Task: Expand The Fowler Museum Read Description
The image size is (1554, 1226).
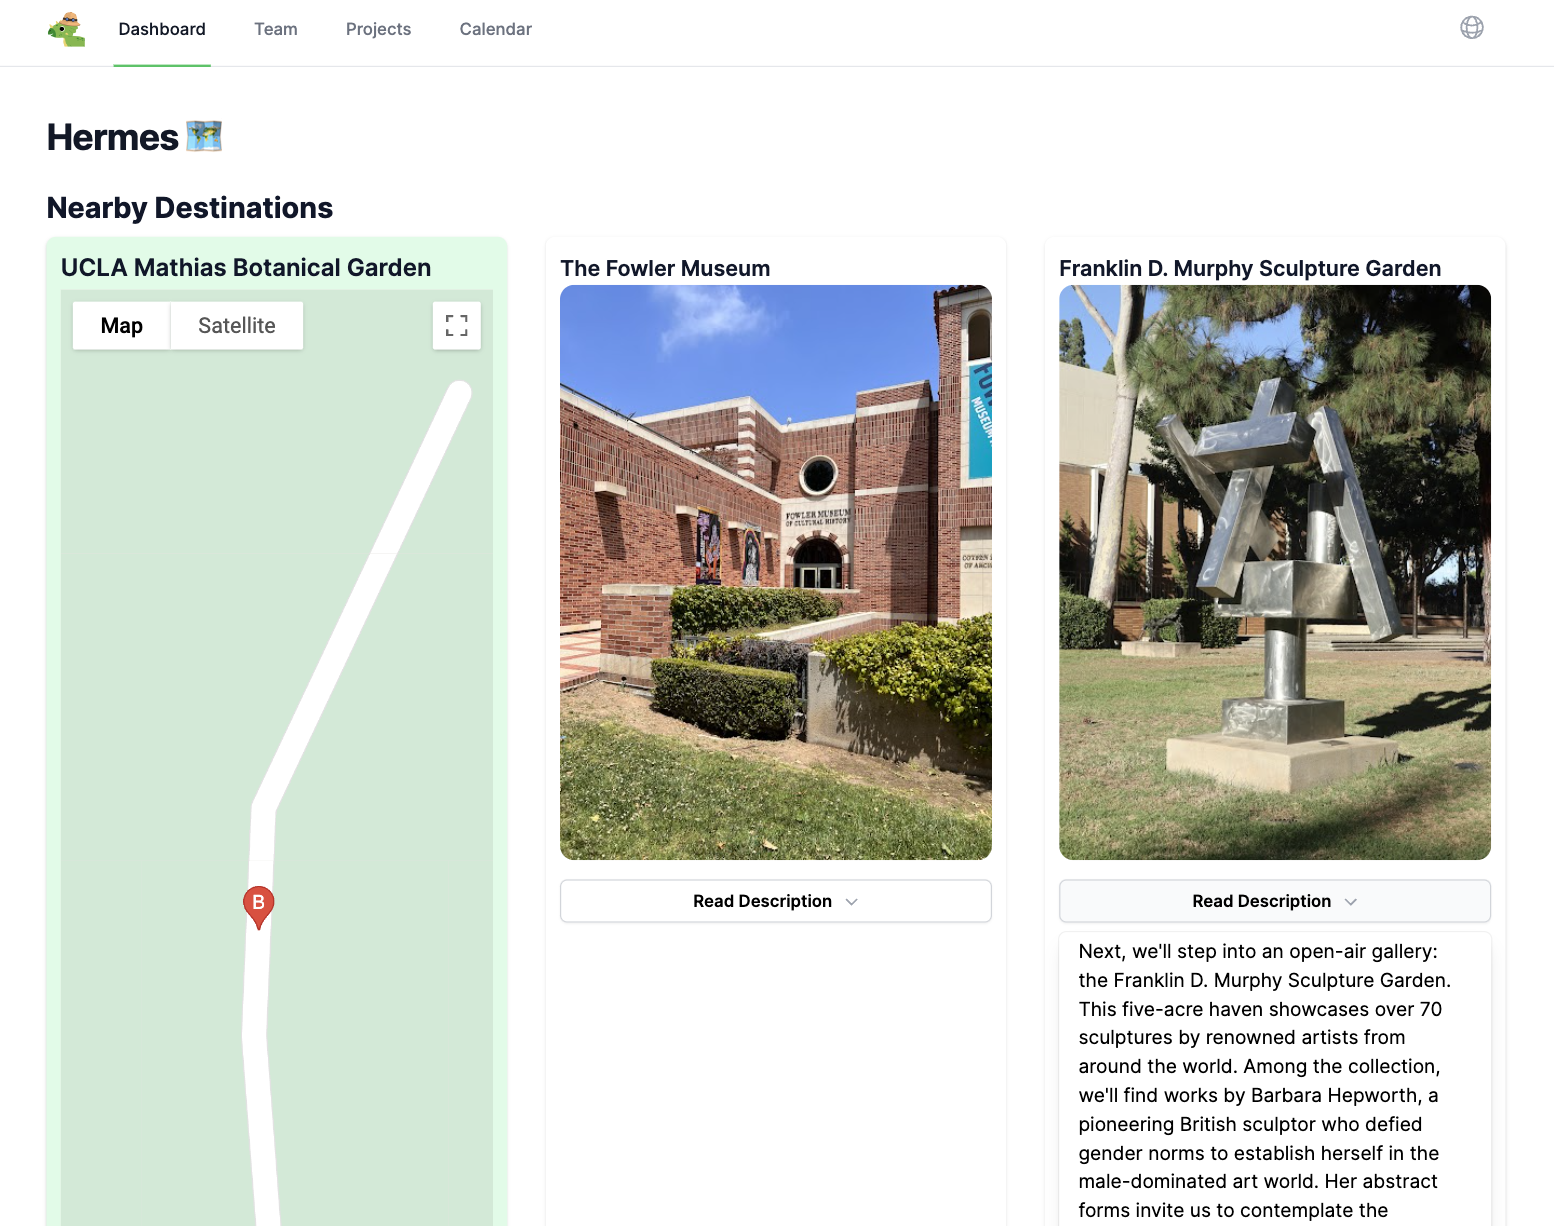Action: pos(776,901)
